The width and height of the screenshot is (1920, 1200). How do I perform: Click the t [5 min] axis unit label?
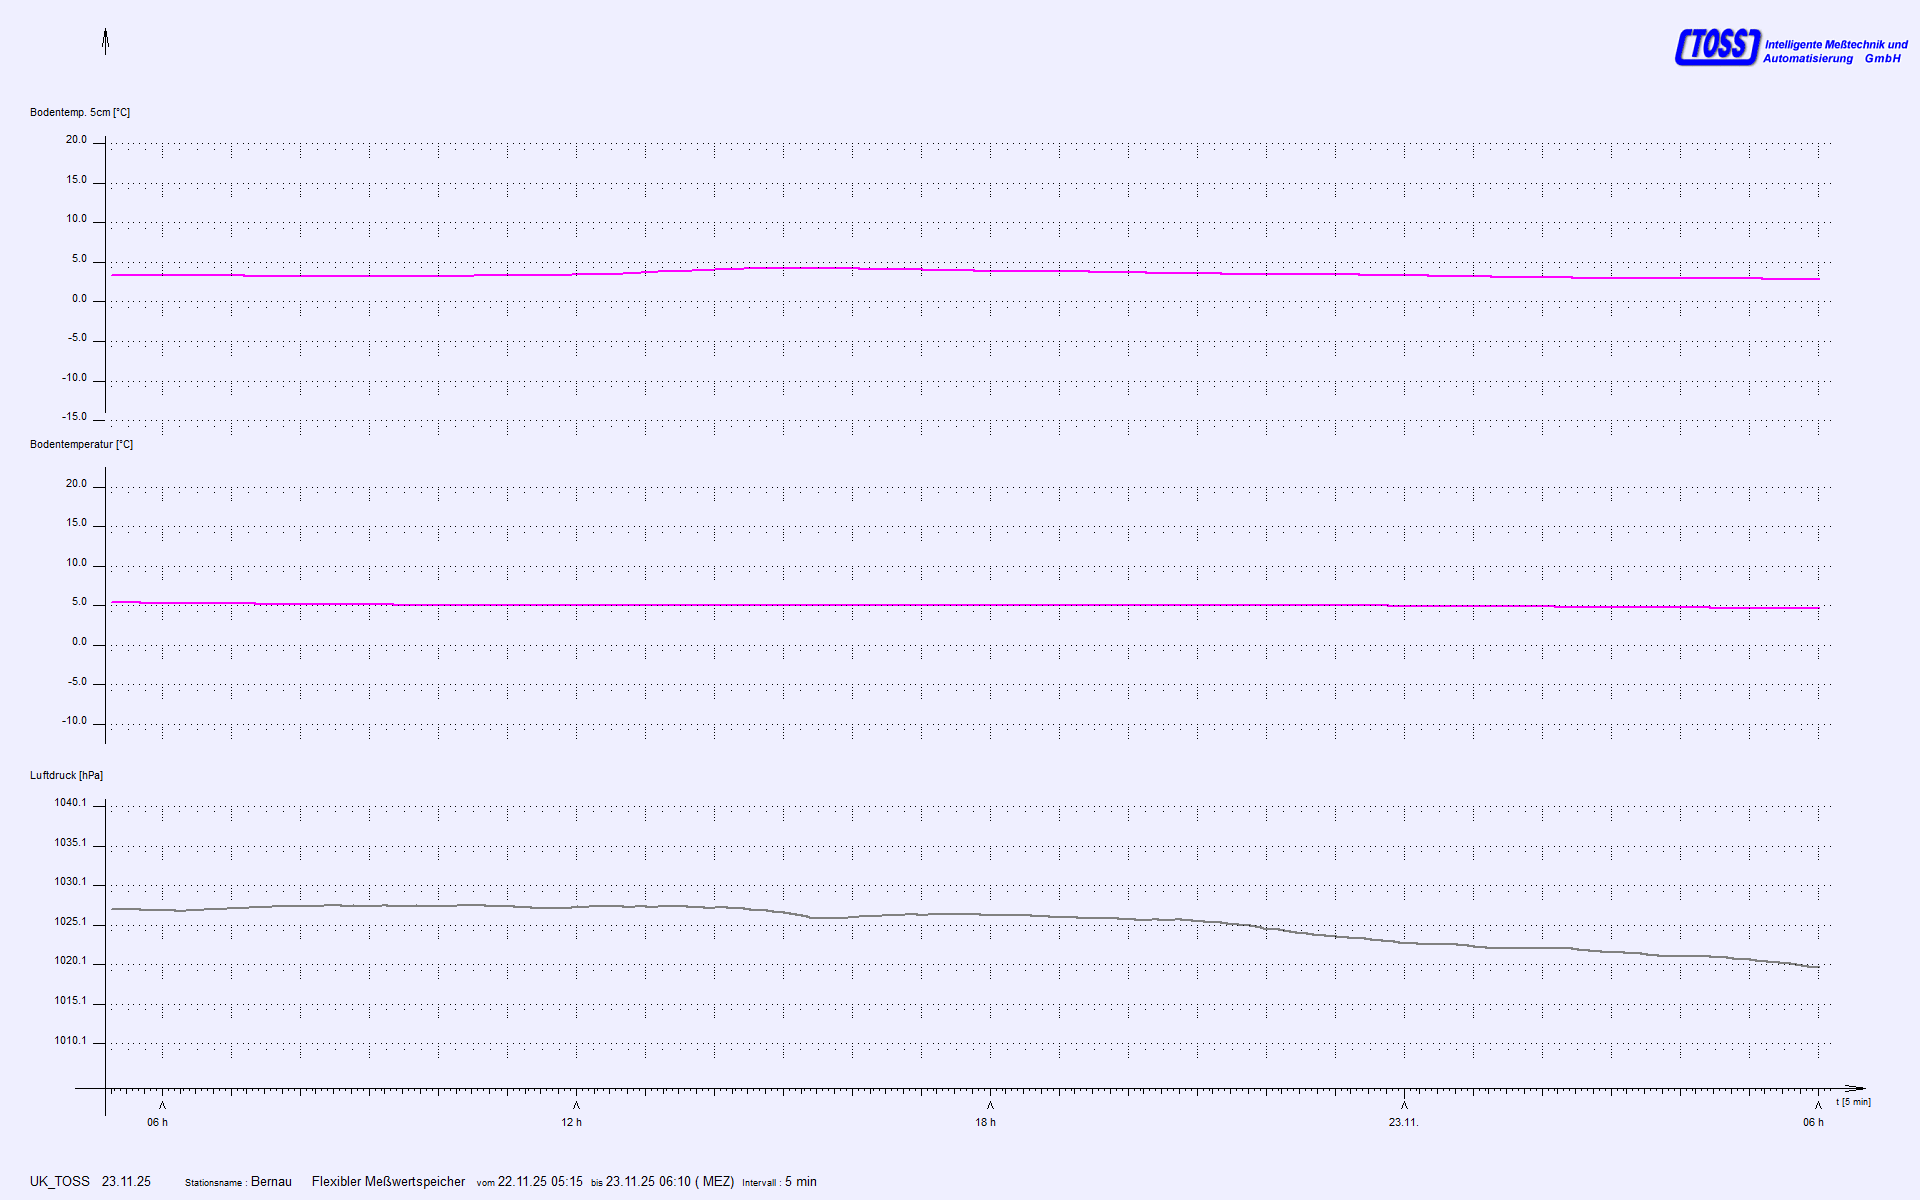(x=1853, y=1102)
